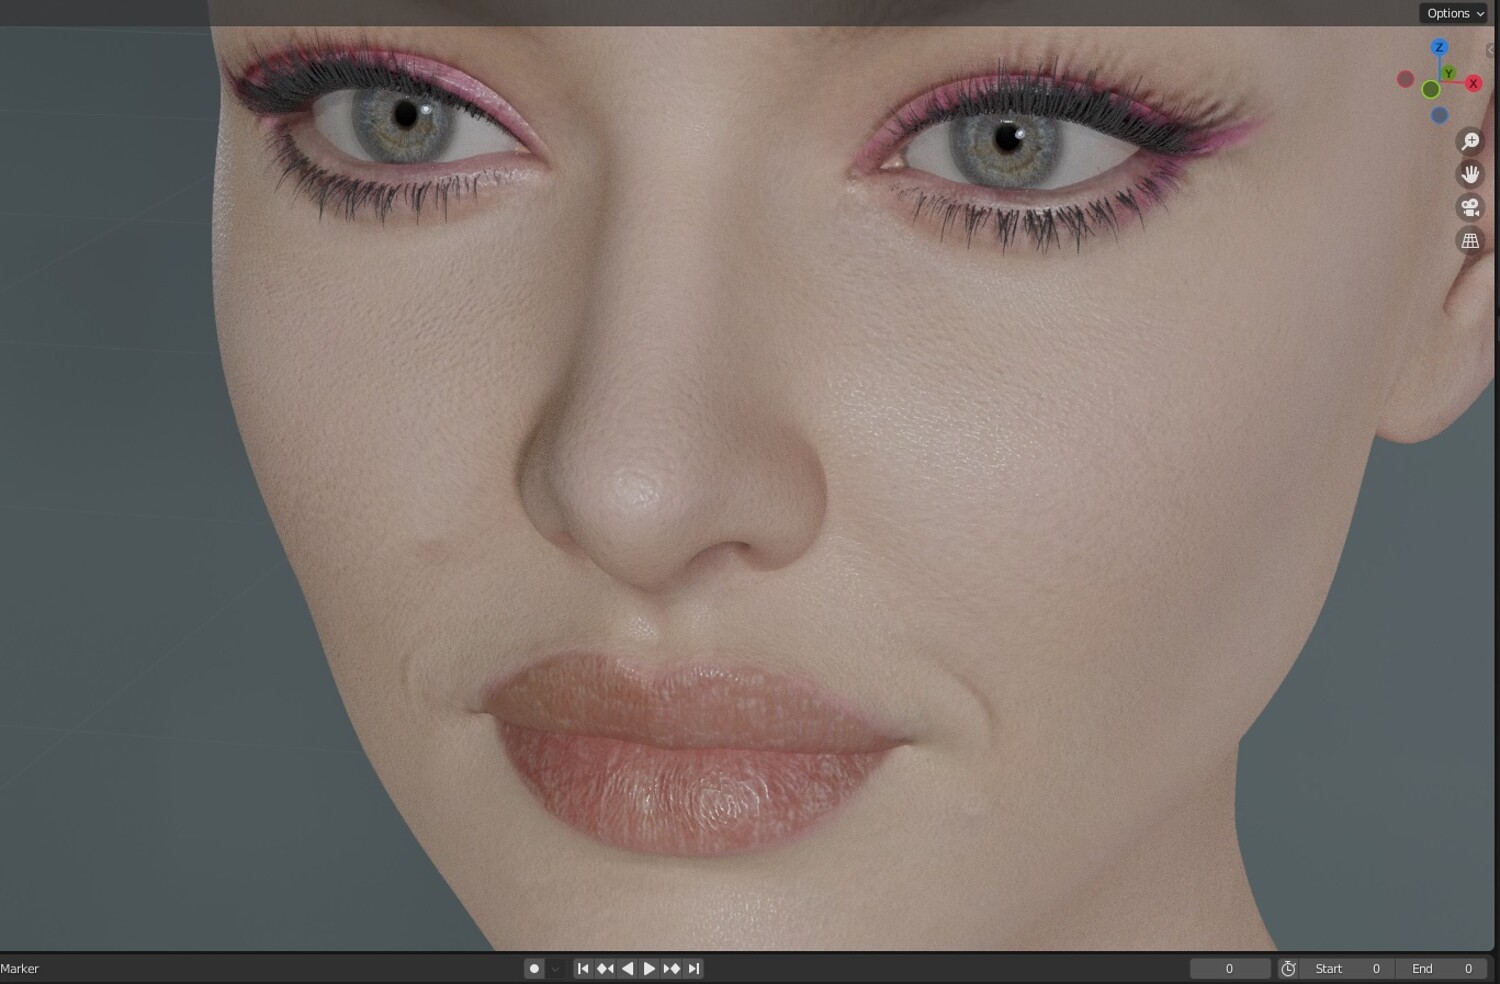This screenshot has width=1500, height=984.
Task: Switch perspective/orthographic with the grid icon
Action: [1470, 241]
